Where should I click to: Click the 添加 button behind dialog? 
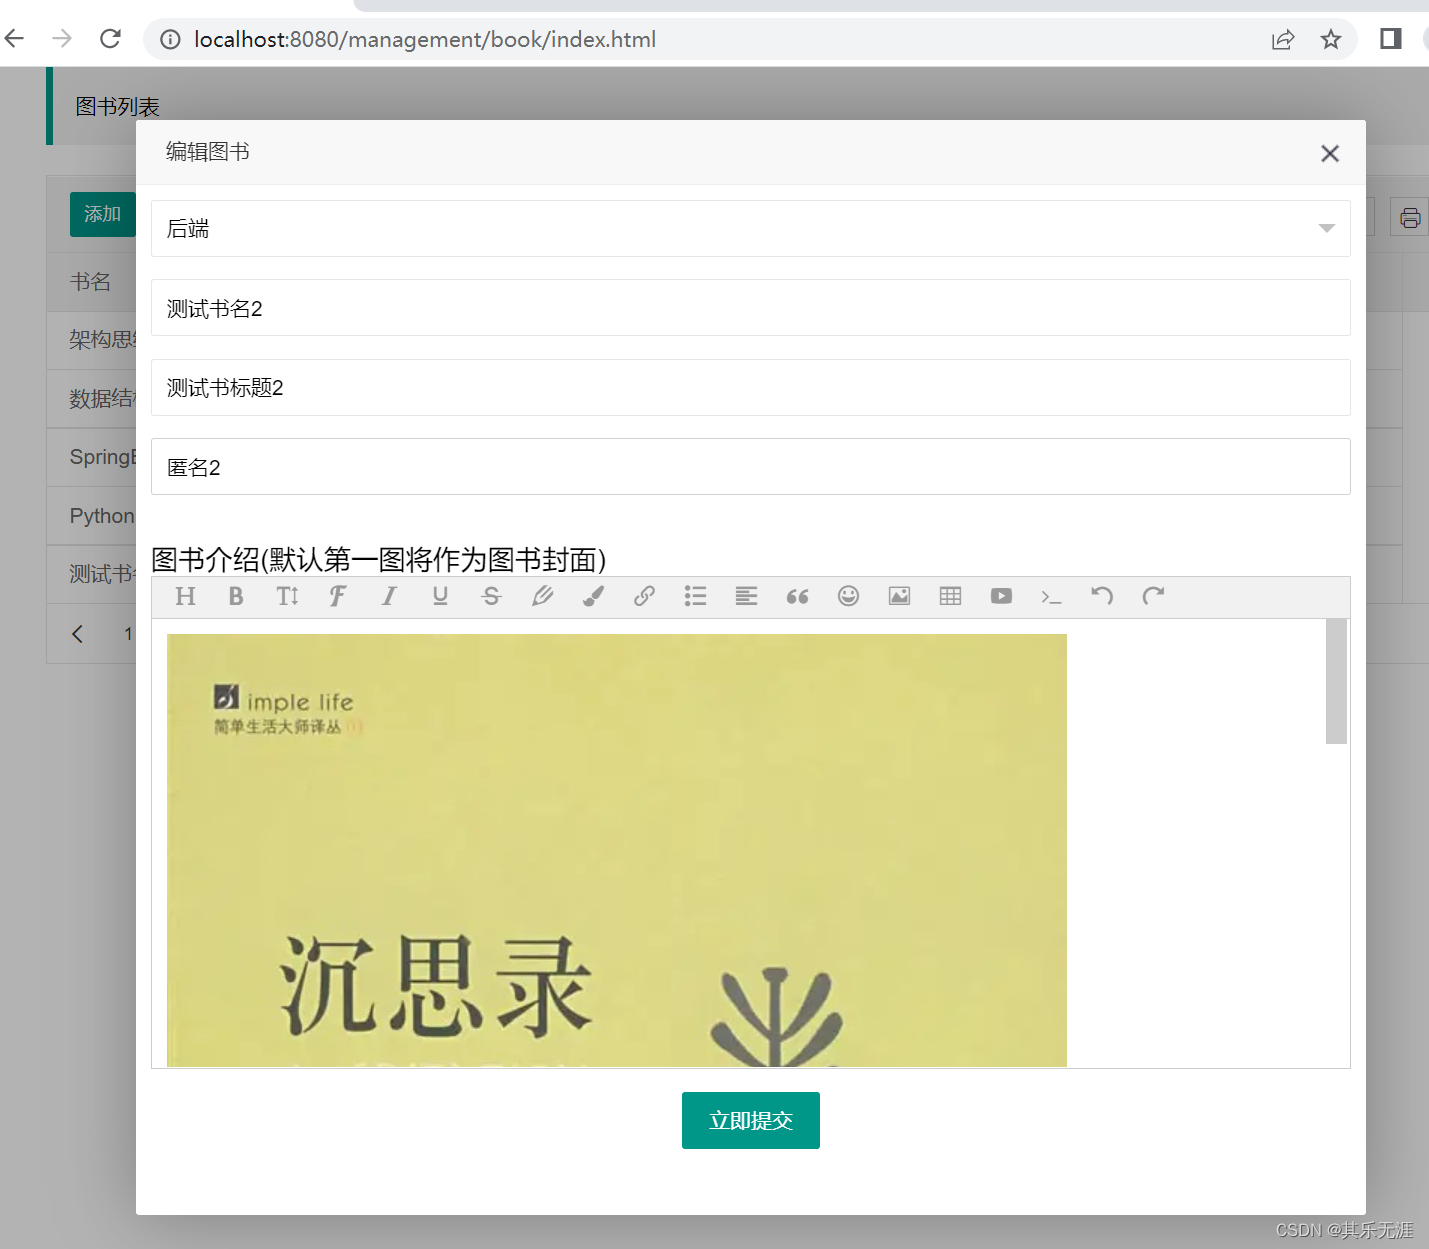click(102, 214)
